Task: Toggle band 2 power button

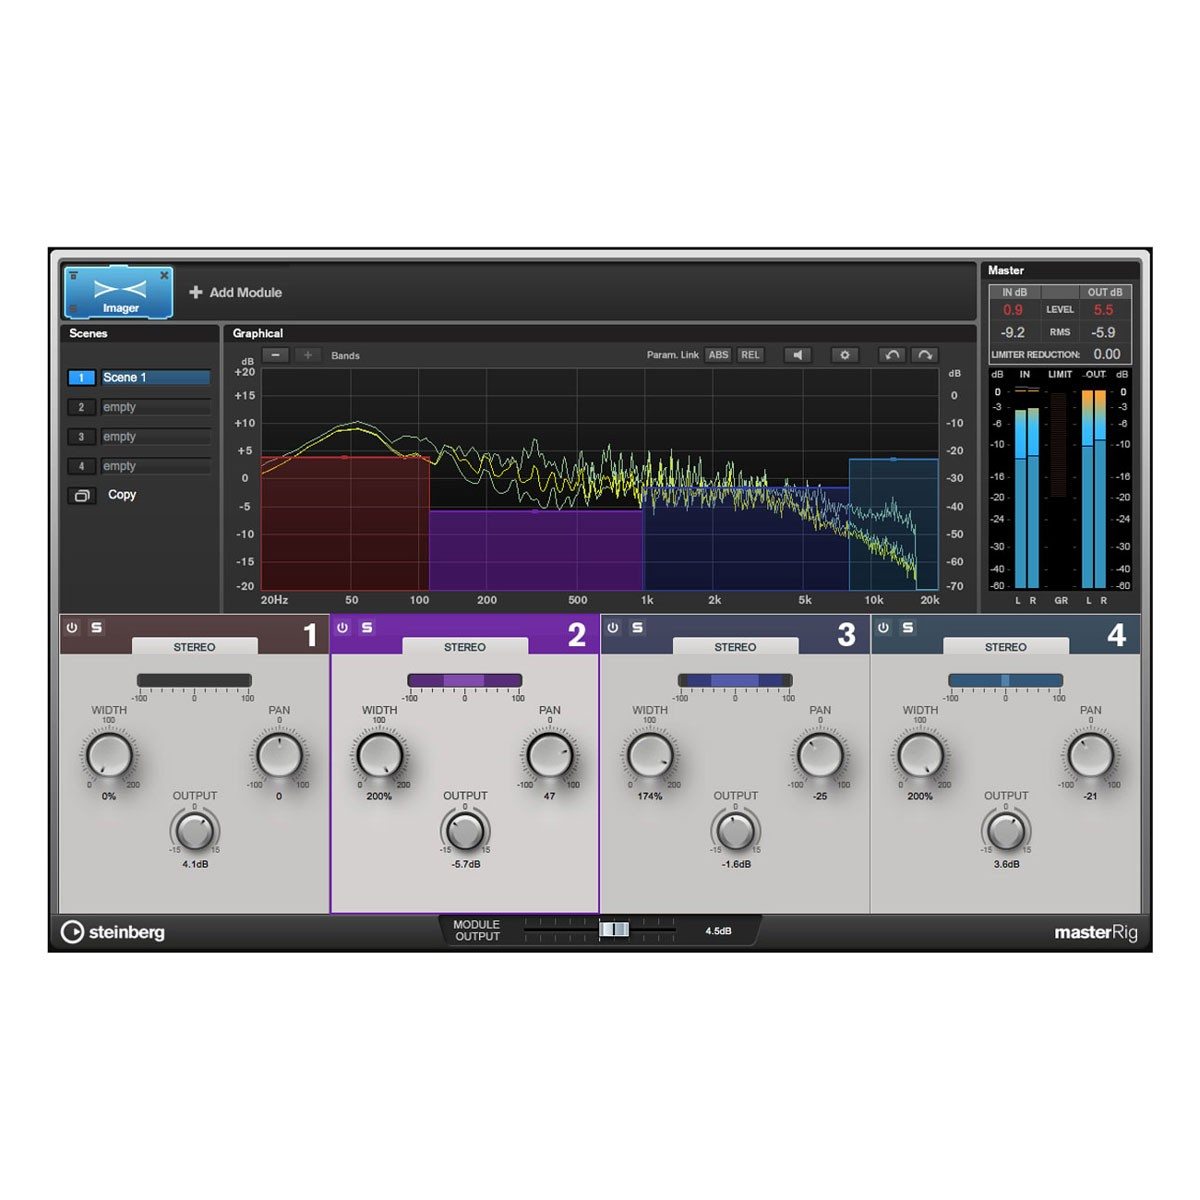Action: 342,628
